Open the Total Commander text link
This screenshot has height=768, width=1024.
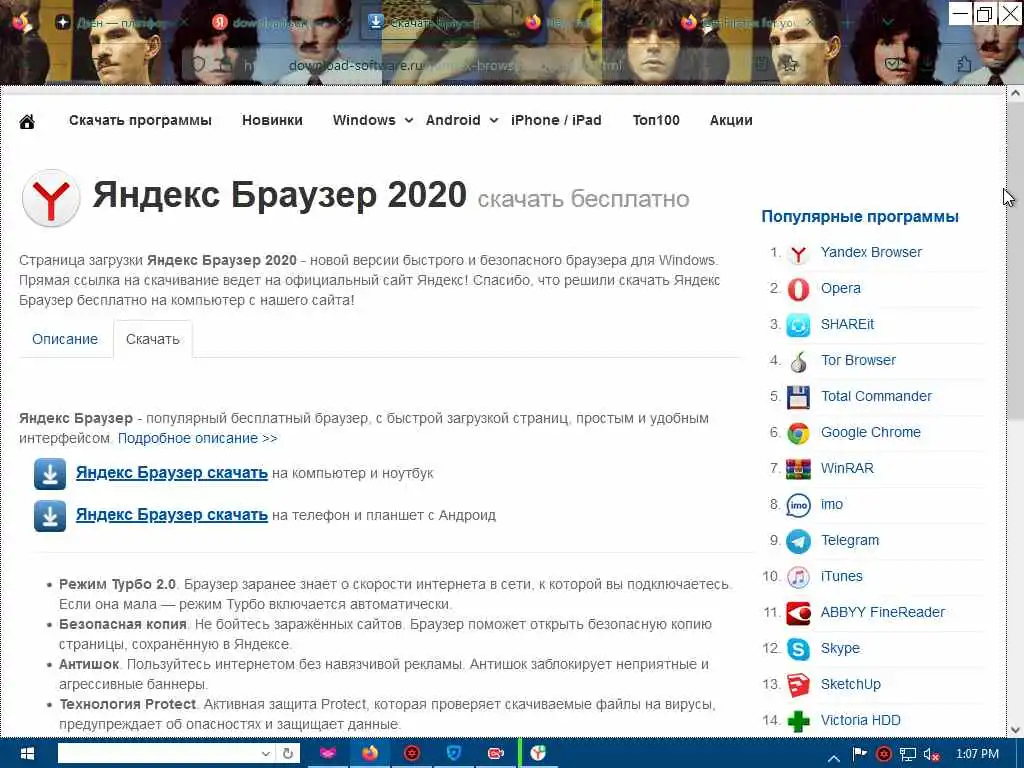point(876,396)
